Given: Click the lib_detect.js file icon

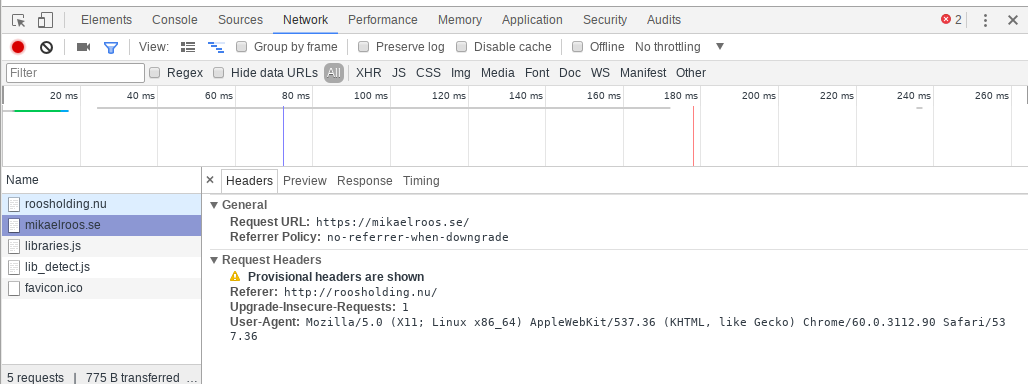Looking at the screenshot, I should [x=14, y=267].
